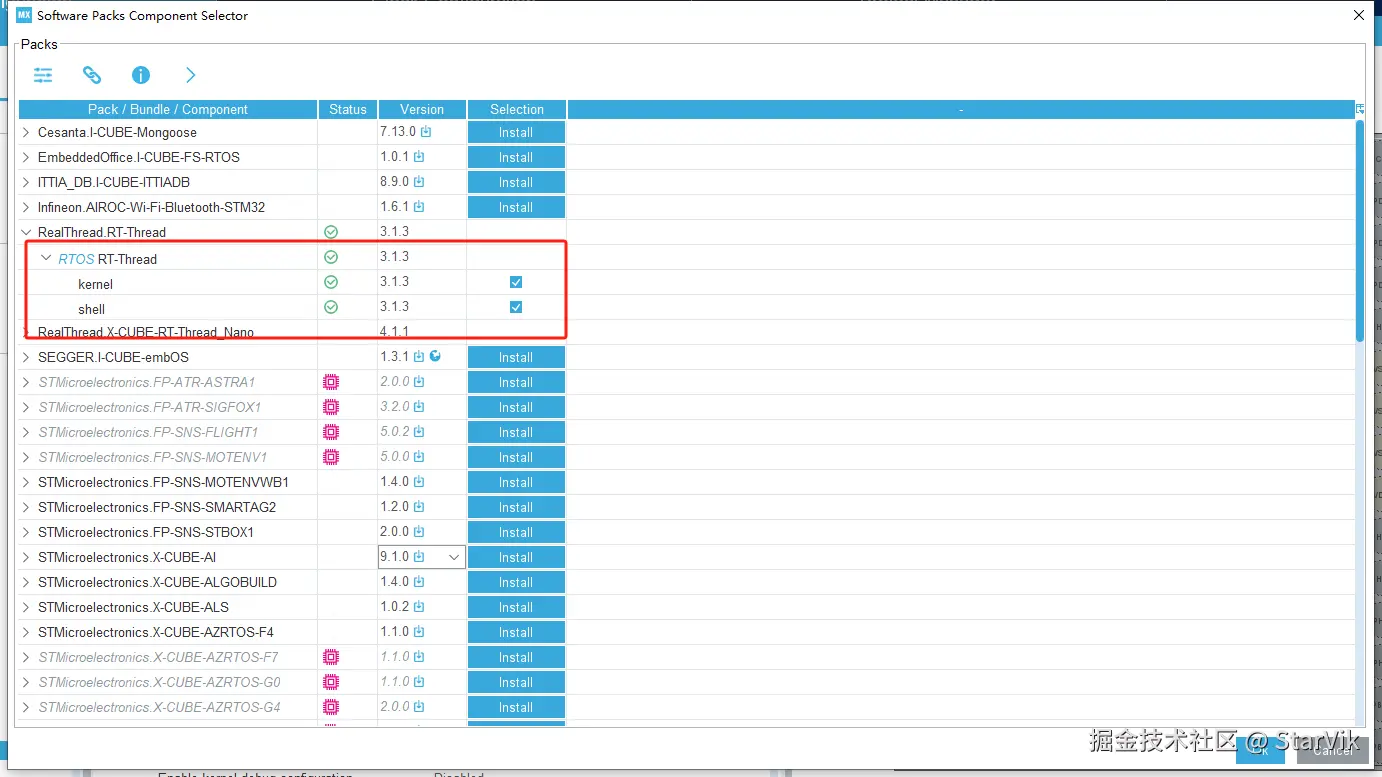Click chip status icon for FP-SNS-MOTENV1

tap(331, 457)
